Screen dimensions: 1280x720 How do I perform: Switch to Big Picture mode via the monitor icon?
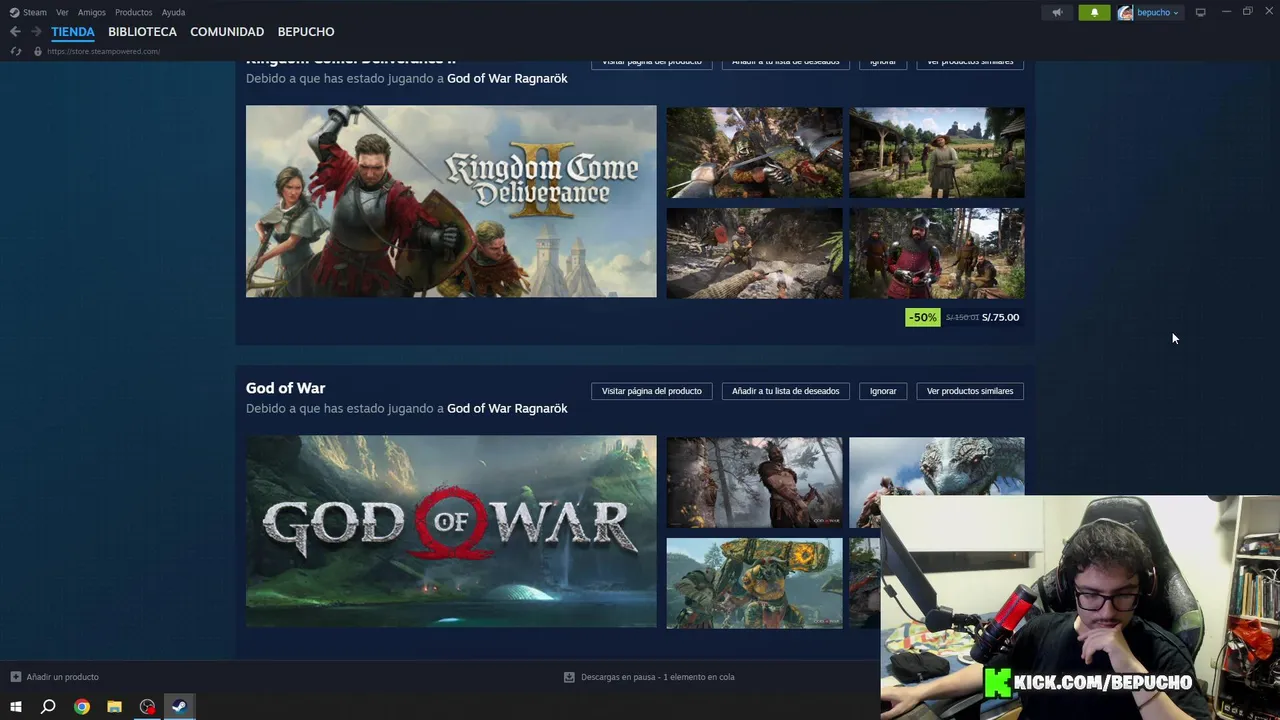point(1200,12)
